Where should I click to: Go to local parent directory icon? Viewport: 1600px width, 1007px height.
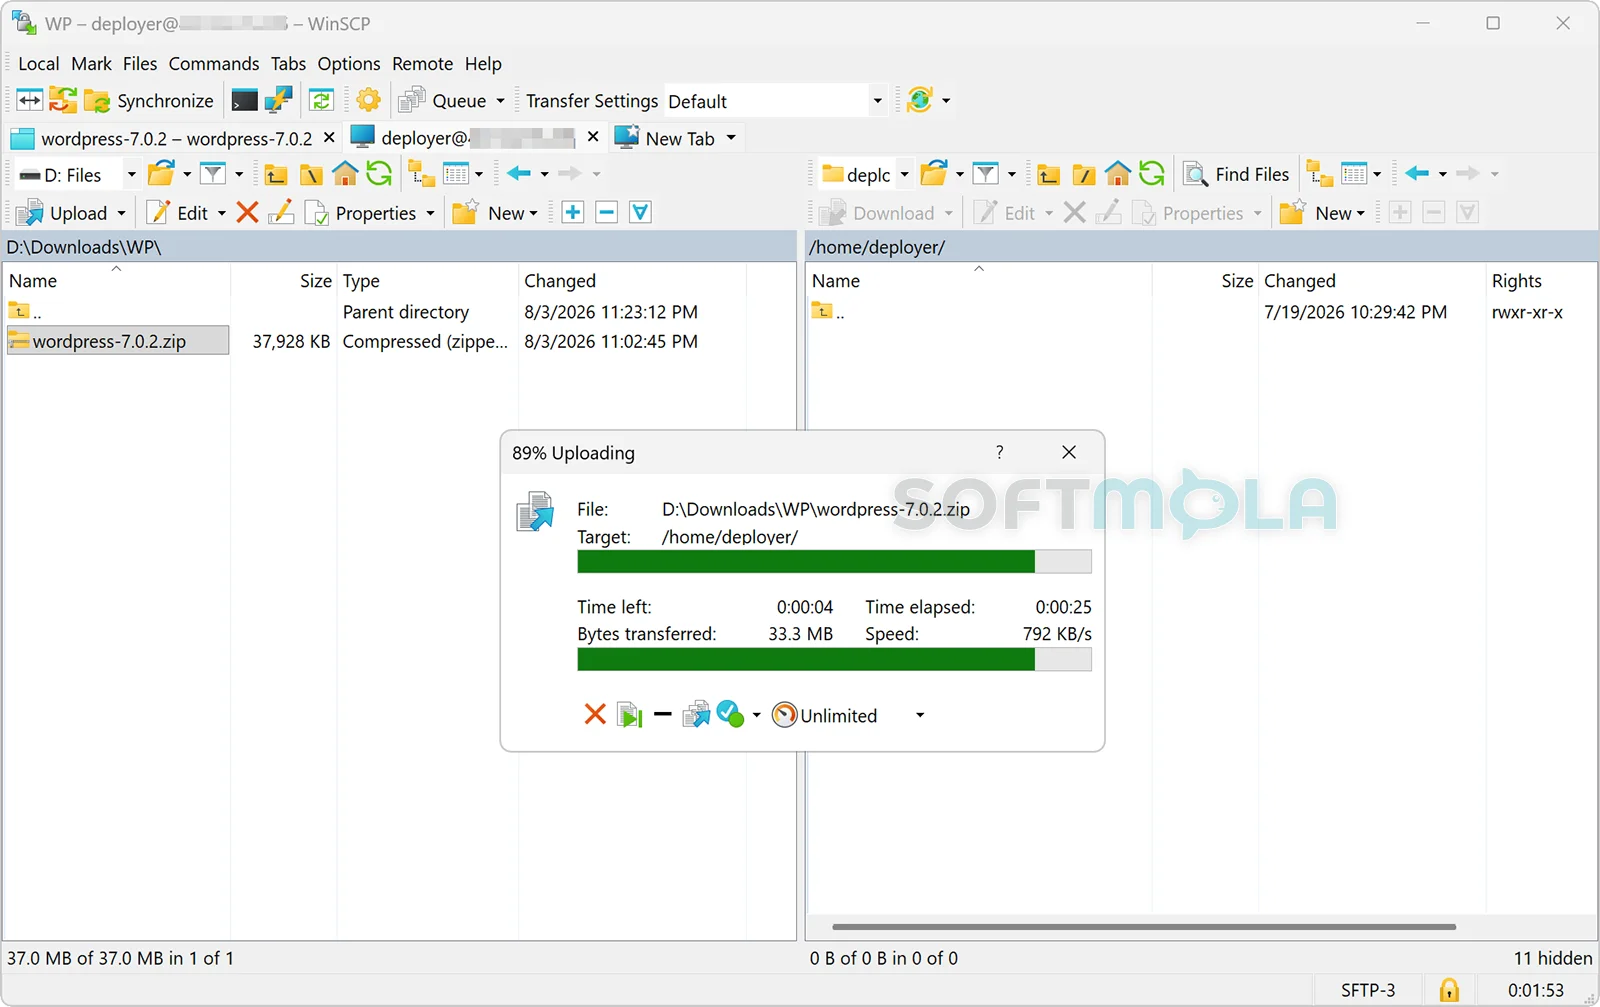tap(277, 175)
